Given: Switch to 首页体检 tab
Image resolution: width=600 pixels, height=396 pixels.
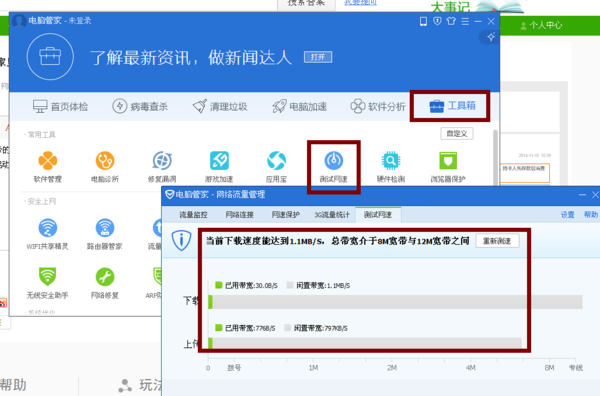Looking at the screenshot, I should click(60, 106).
